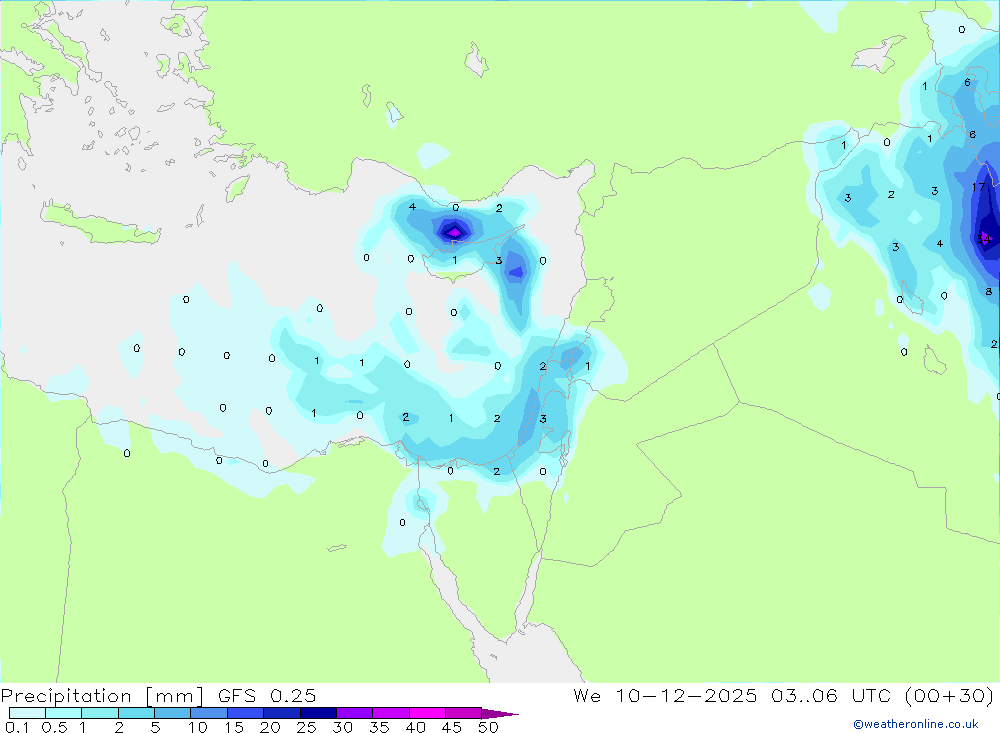Click legend label '35'
The height and width of the screenshot is (733, 1000).
tap(379, 727)
